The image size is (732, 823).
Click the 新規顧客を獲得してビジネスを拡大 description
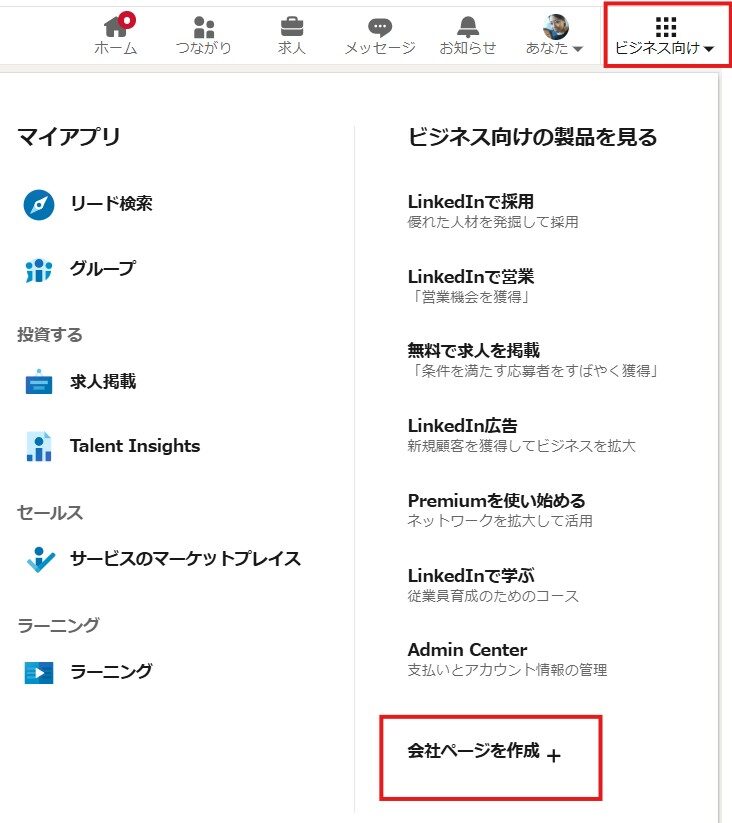click(522, 447)
